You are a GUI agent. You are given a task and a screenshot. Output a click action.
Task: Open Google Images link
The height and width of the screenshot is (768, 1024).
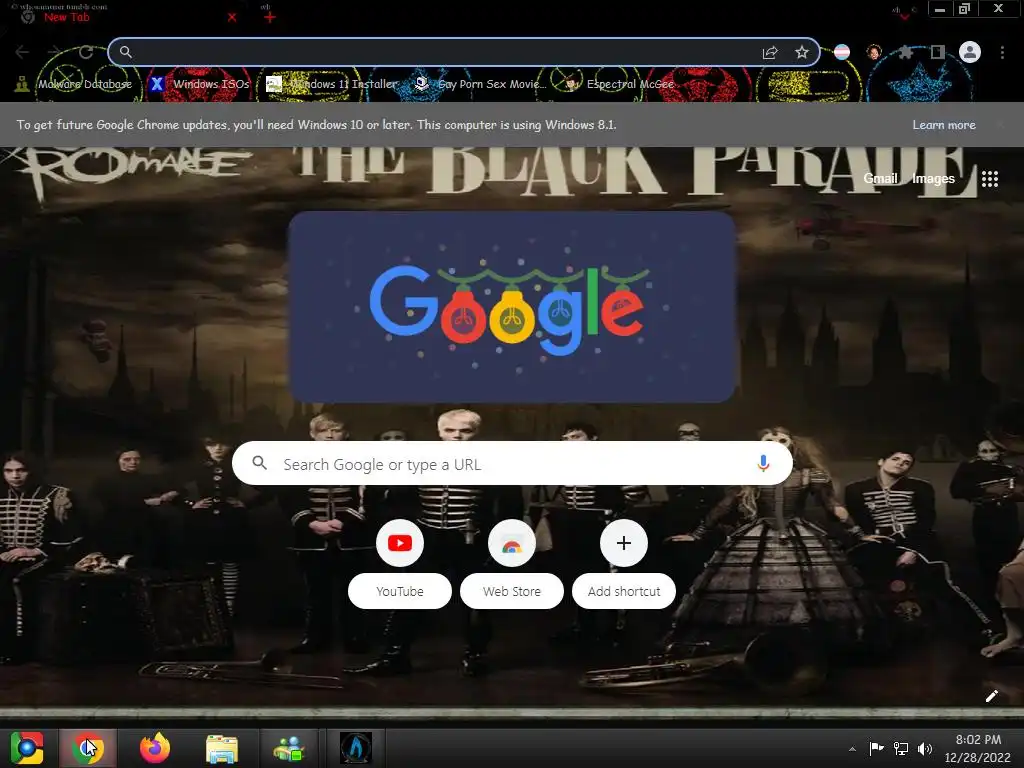[933, 178]
